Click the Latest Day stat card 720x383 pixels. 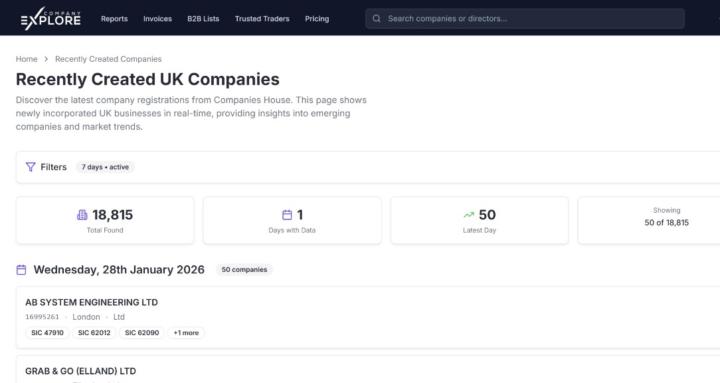pyautogui.click(x=479, y=220)
